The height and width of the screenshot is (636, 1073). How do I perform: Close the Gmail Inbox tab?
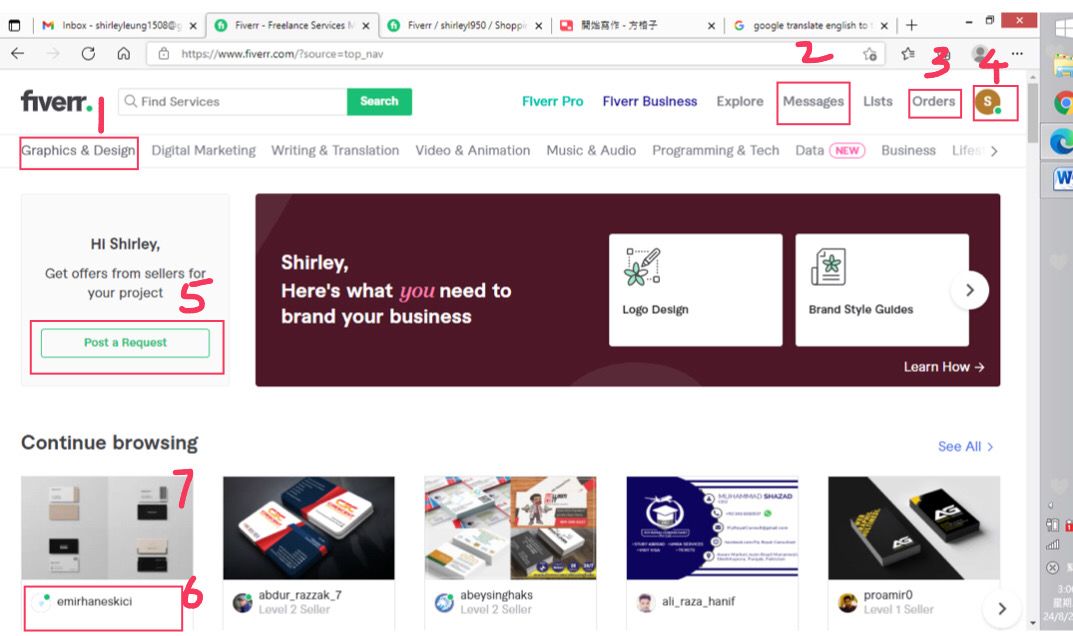193,26
